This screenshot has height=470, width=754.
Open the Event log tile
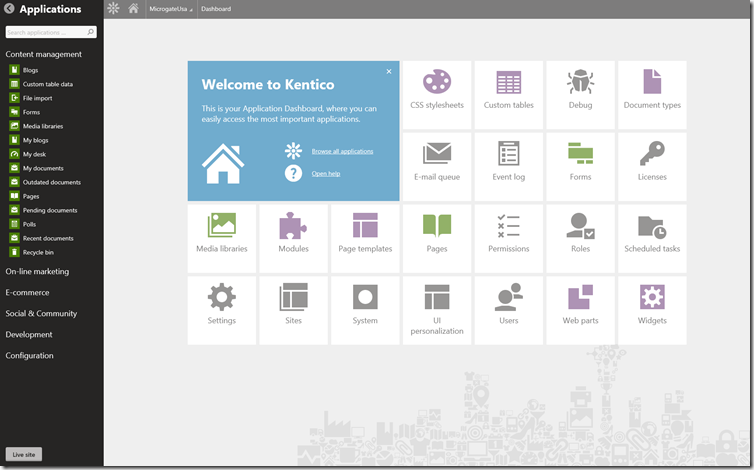tap(508, 166)
